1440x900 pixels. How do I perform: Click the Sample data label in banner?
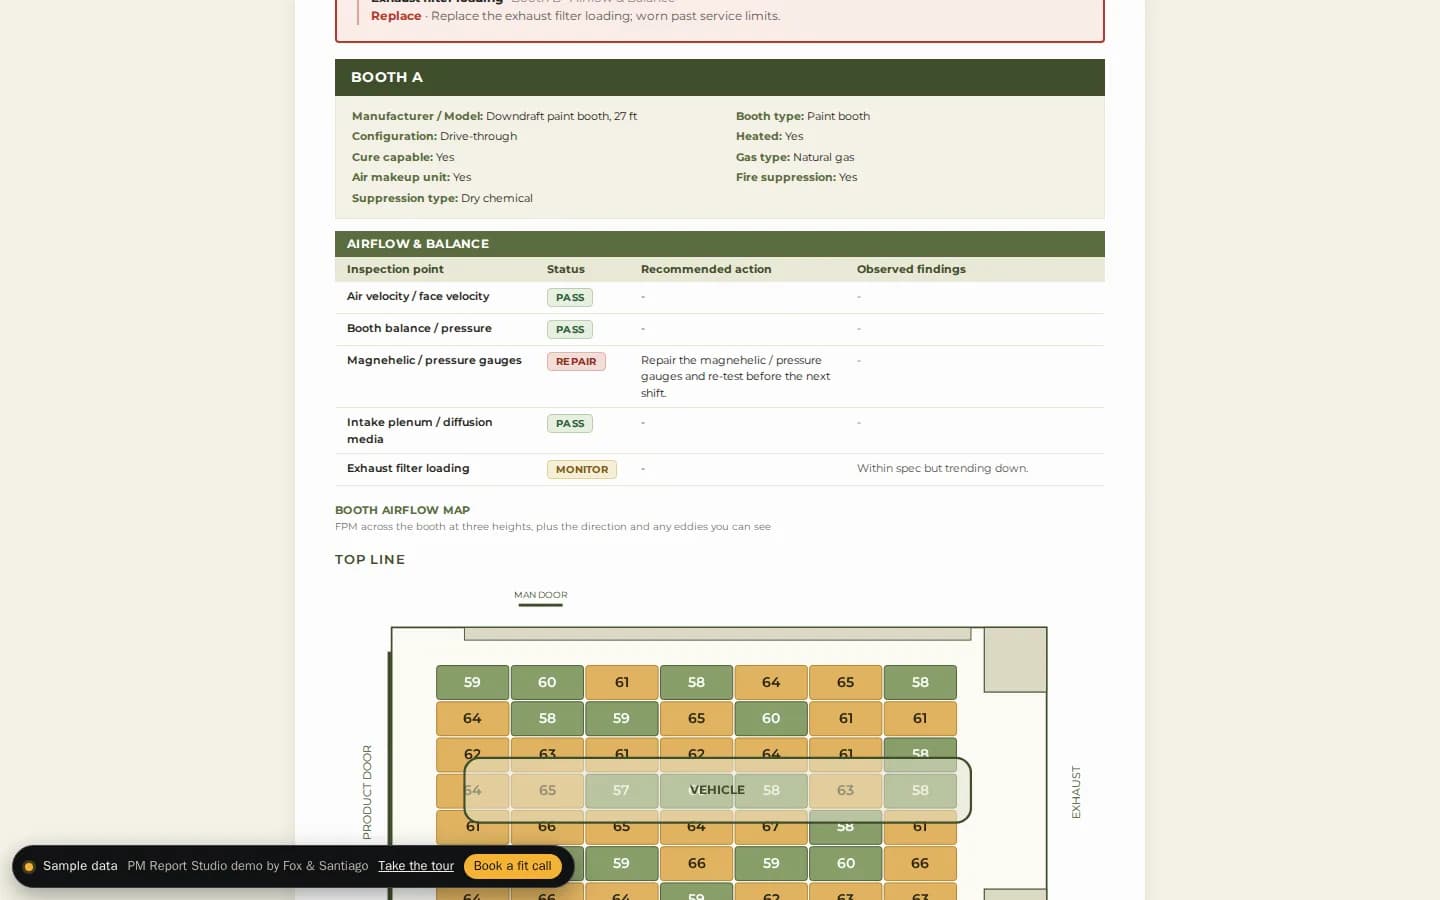(80, 866)
